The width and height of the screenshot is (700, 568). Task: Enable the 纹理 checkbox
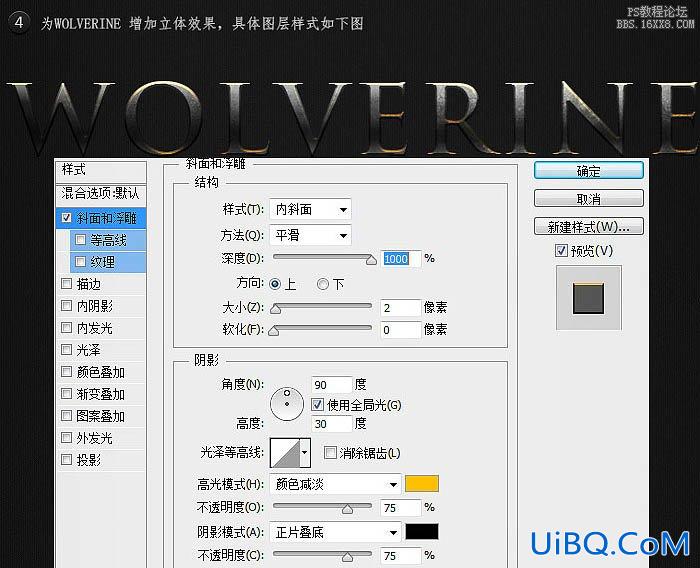(x=80, y=261)
